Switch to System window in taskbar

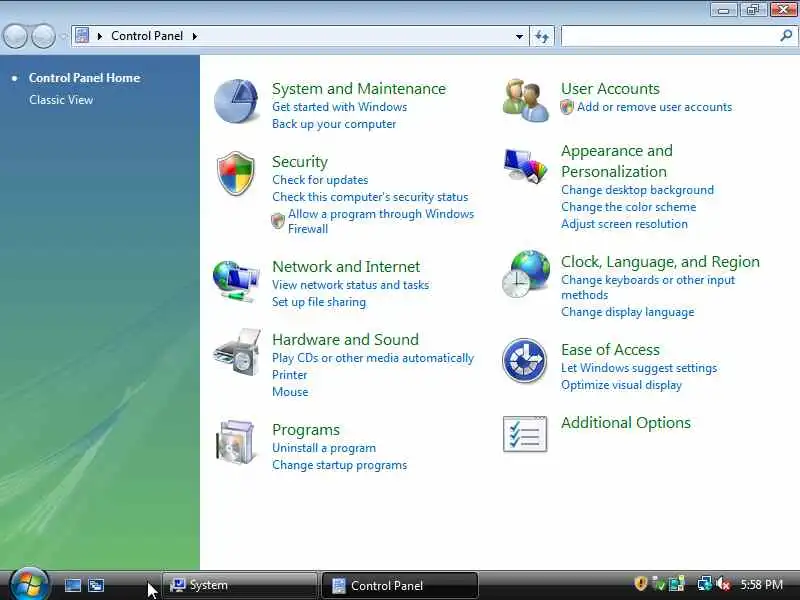click(x=239, y=585)
